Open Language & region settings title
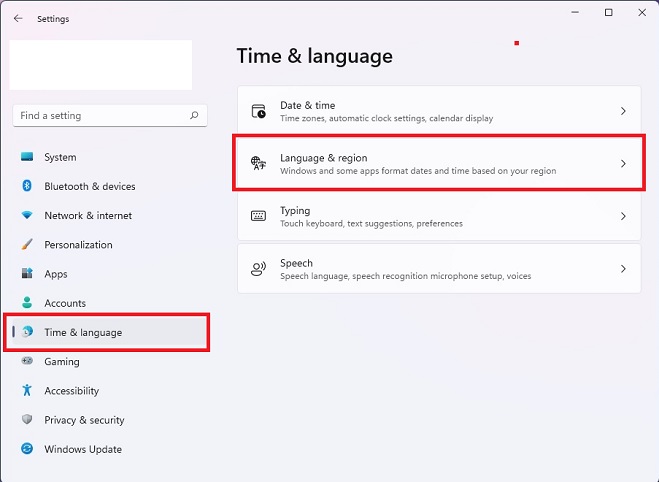 click(x=324, y=158)
